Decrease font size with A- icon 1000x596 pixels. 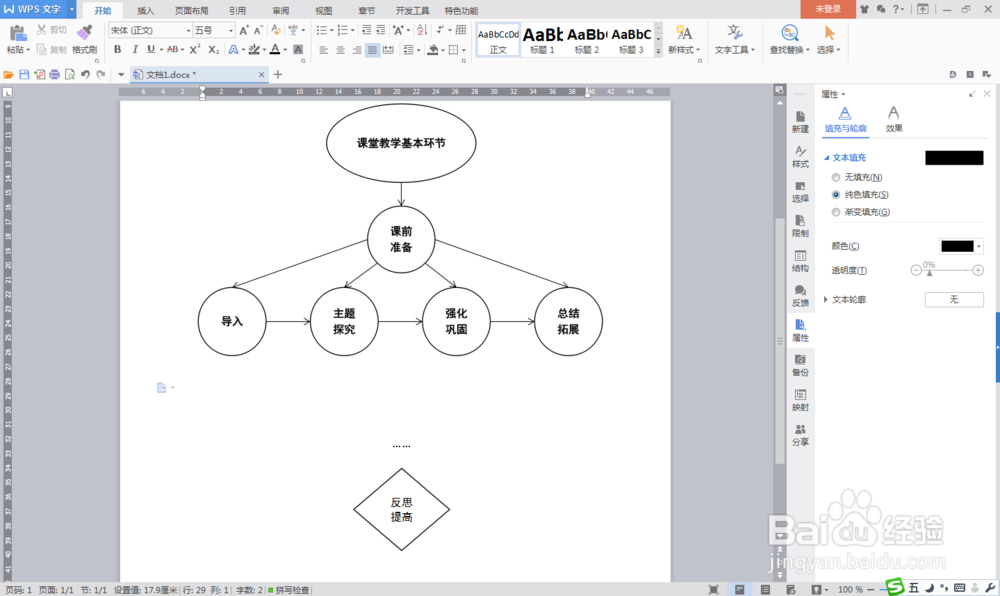(x=258, y=31)
